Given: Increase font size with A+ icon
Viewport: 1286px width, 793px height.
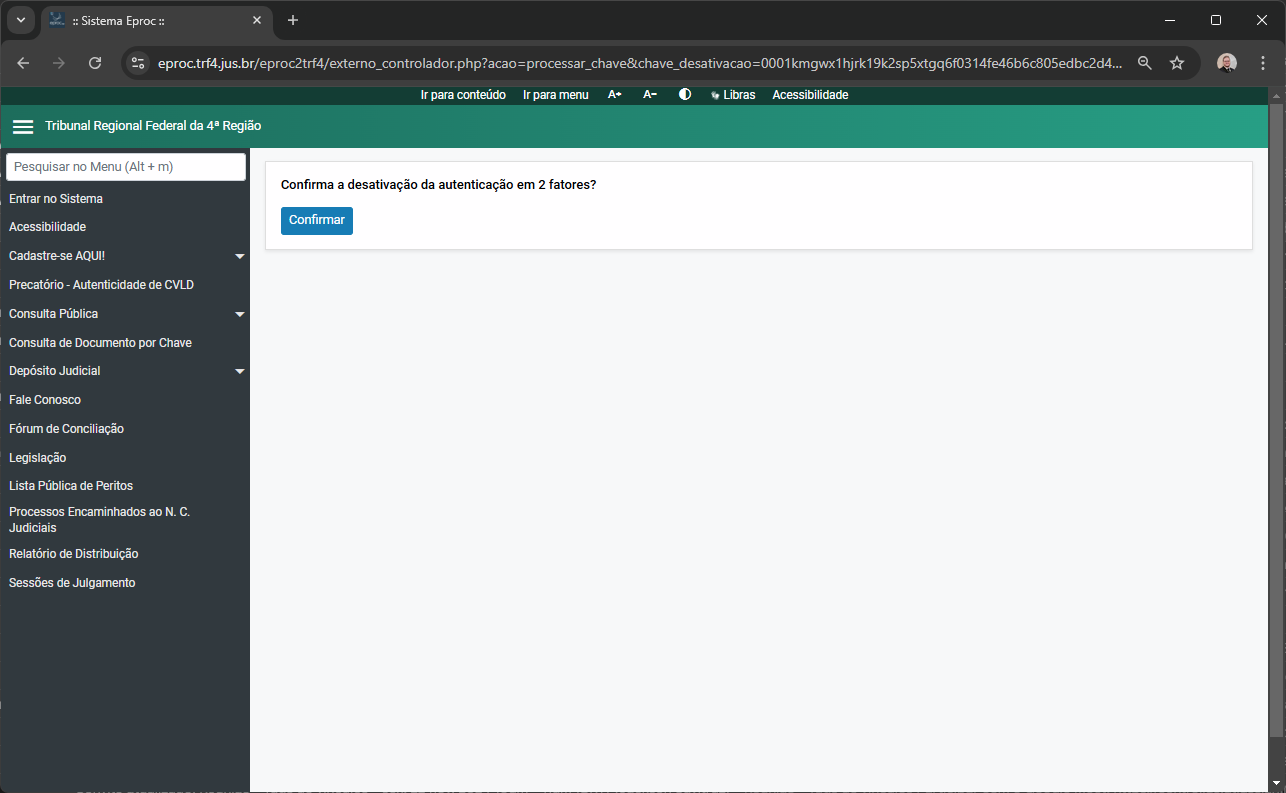Looking at the screenshot, I should [615, 95].
